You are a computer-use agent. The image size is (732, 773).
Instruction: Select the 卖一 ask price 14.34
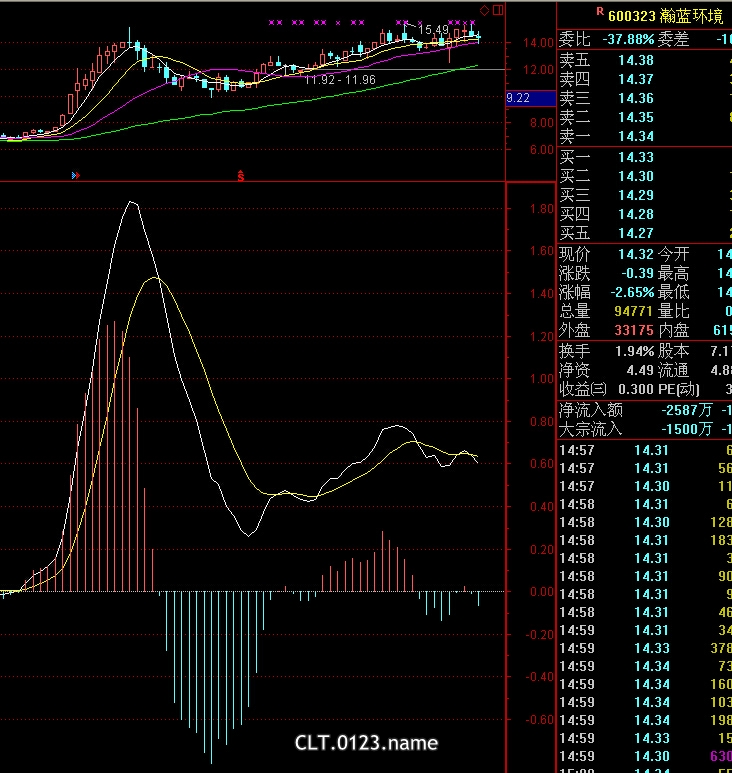coord(635,136)
